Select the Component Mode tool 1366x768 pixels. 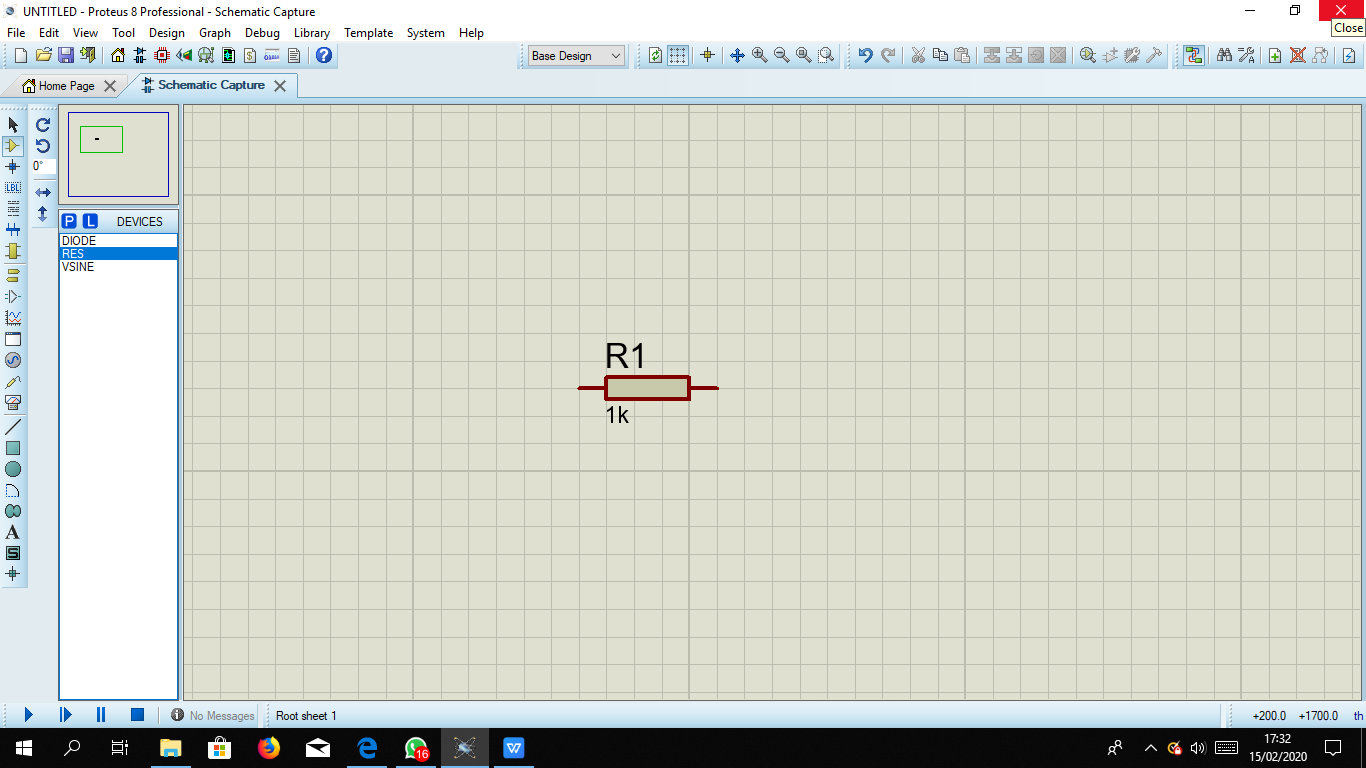13,146
